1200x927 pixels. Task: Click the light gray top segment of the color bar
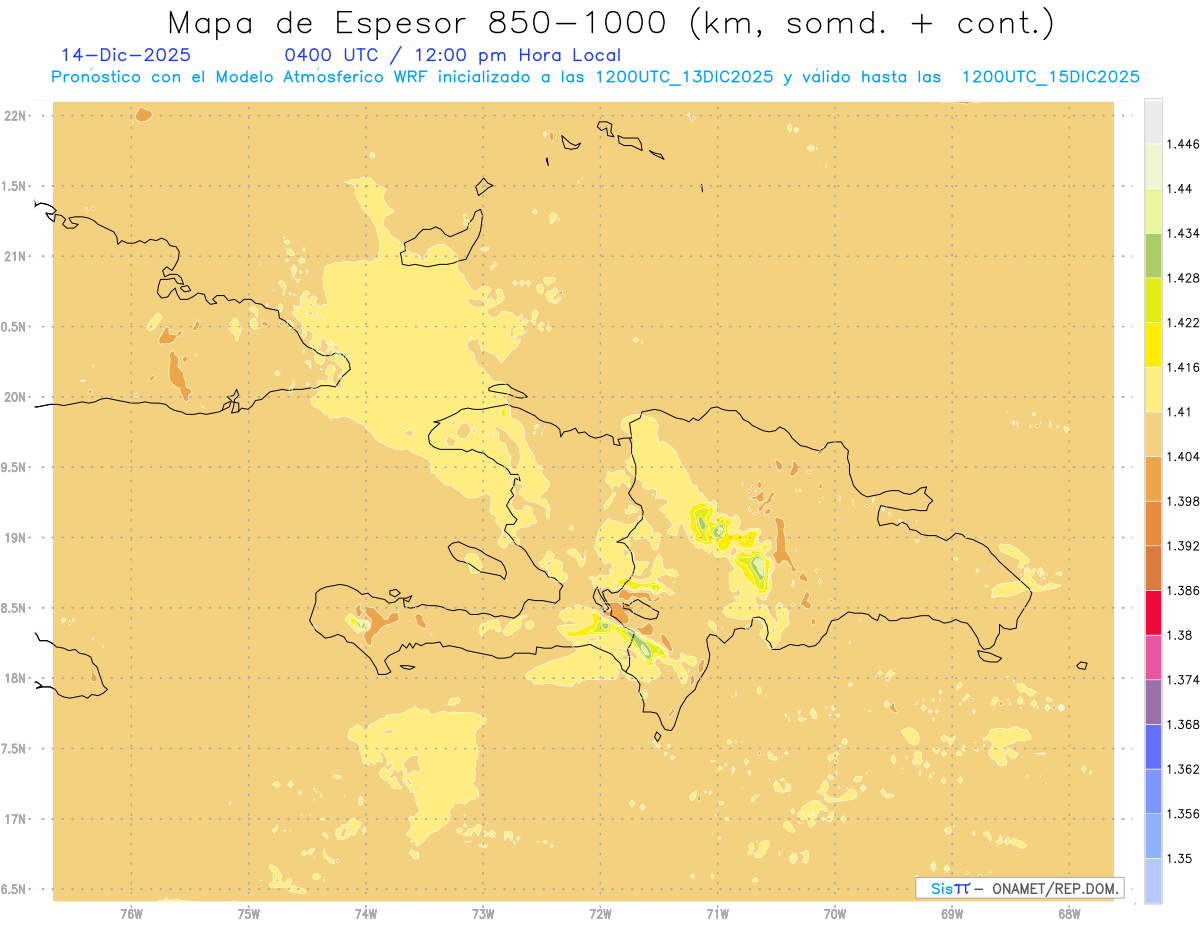coord(1153,121)
